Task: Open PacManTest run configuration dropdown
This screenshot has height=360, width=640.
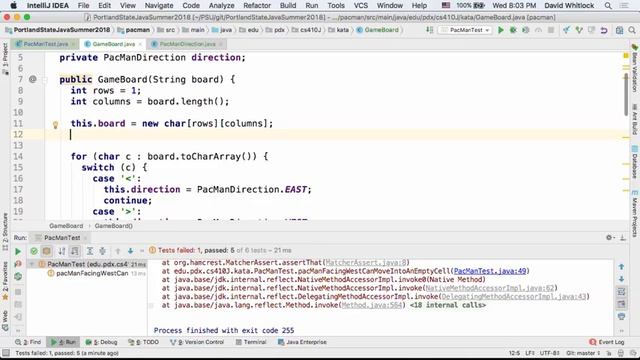Action: click(465, 30)
